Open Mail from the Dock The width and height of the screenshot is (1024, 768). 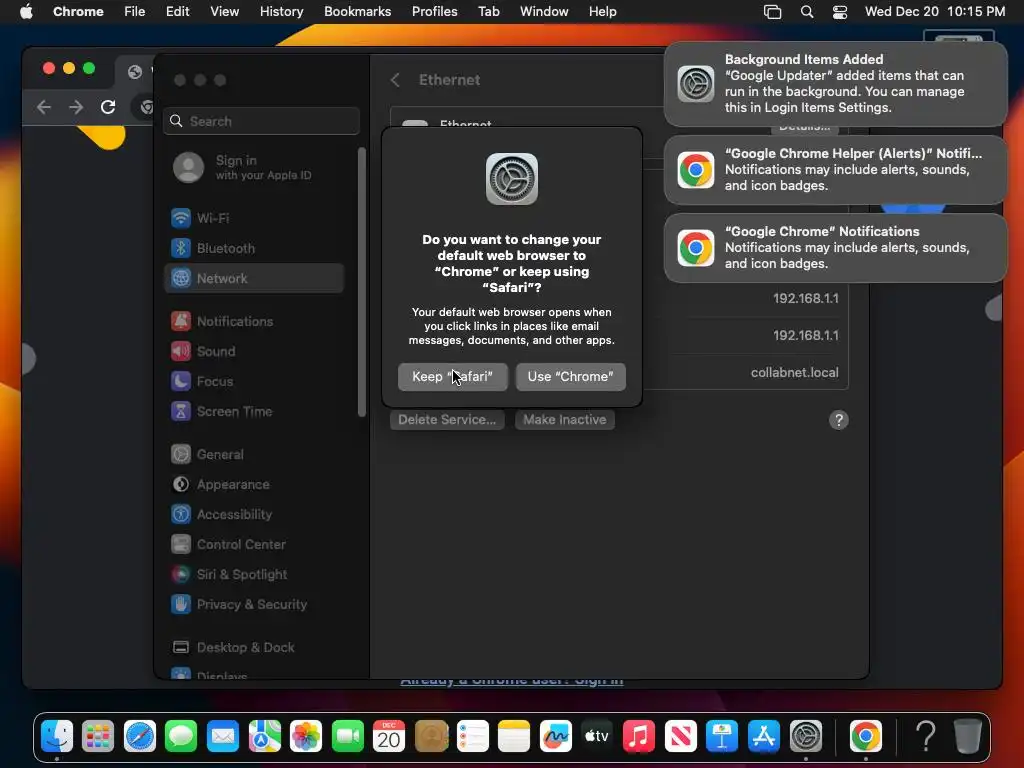pos(223,737)
